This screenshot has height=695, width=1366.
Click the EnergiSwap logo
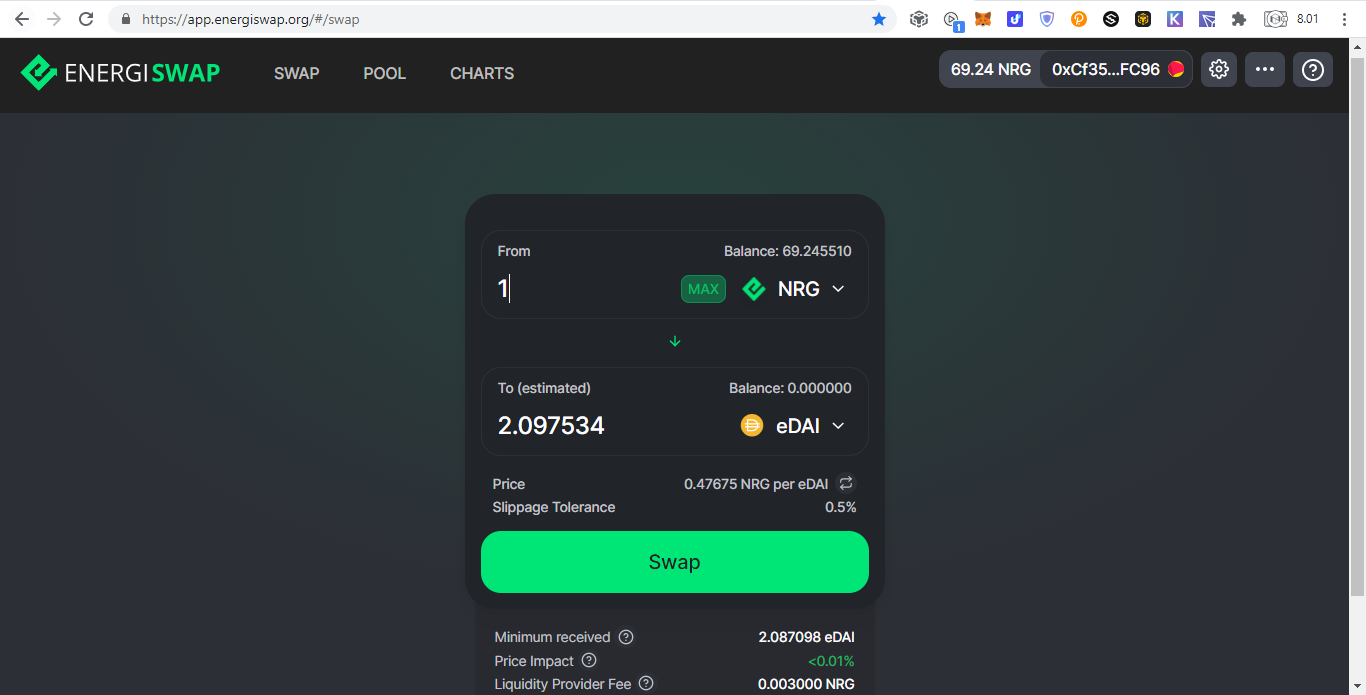120,73
